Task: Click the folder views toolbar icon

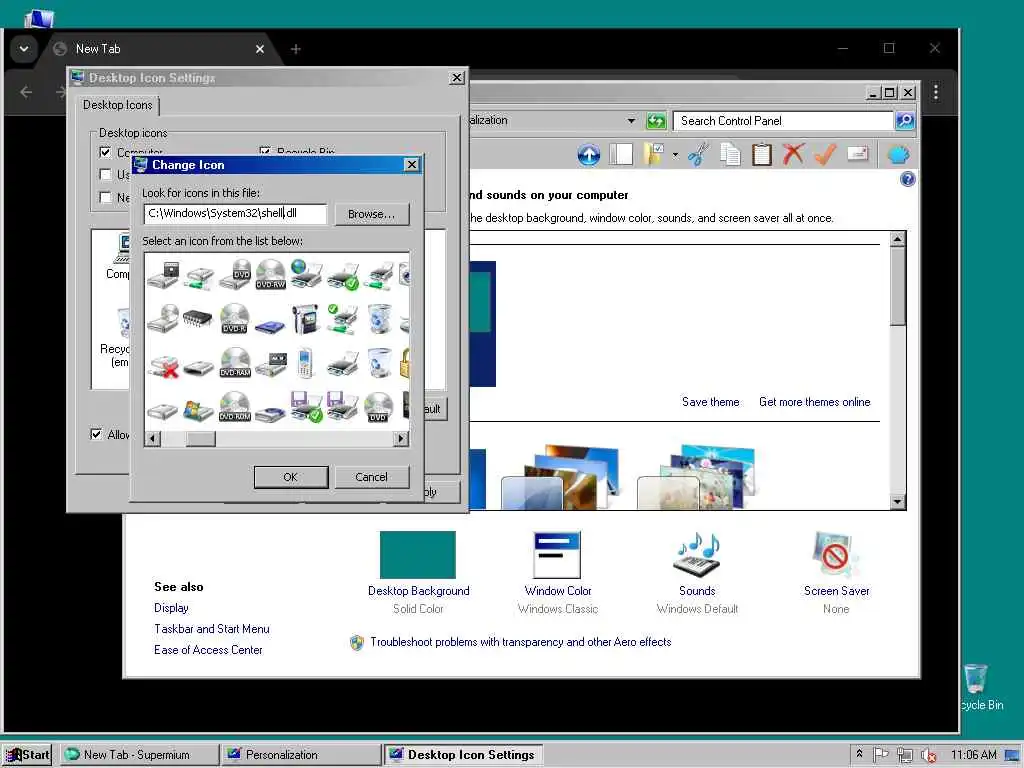Action: click(x=654, y=155)
